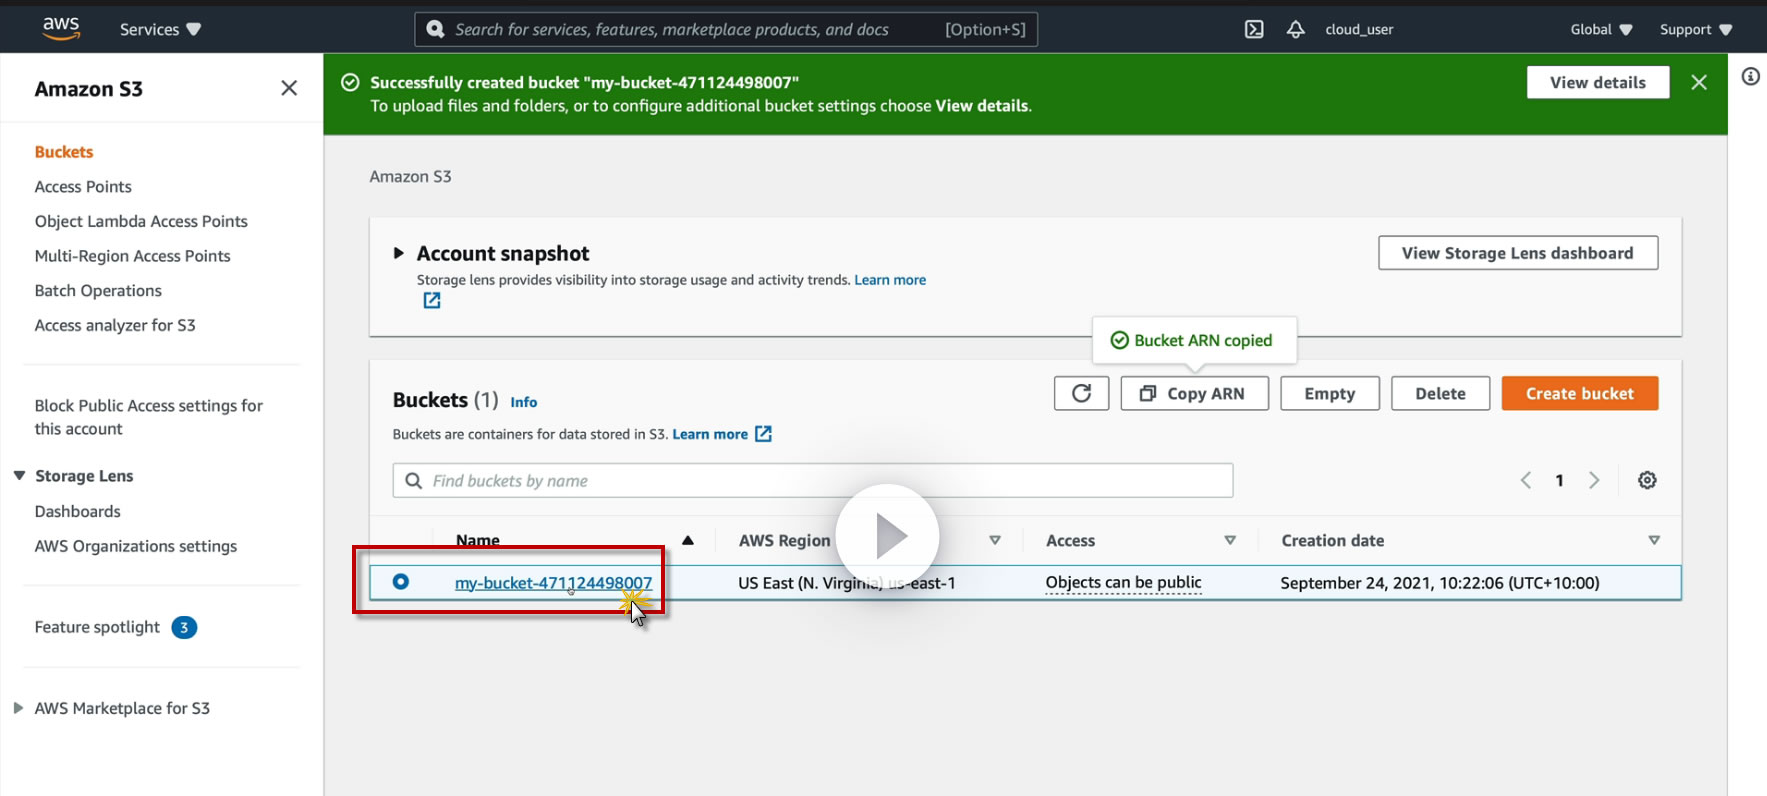Open Feature spotlight
This screenshot has width=1767, height=796.
coord(97,627)
